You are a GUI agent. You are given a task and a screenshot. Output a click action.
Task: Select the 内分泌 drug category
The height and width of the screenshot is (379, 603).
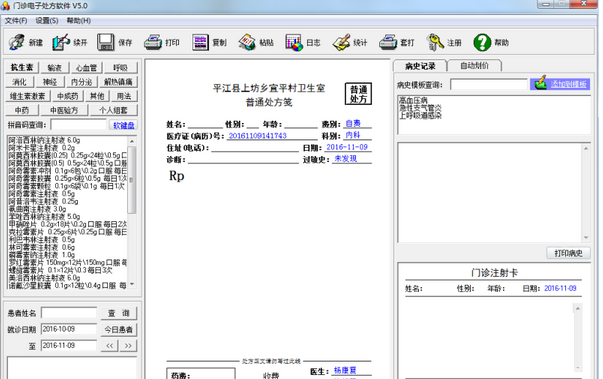tap(82, 82)
